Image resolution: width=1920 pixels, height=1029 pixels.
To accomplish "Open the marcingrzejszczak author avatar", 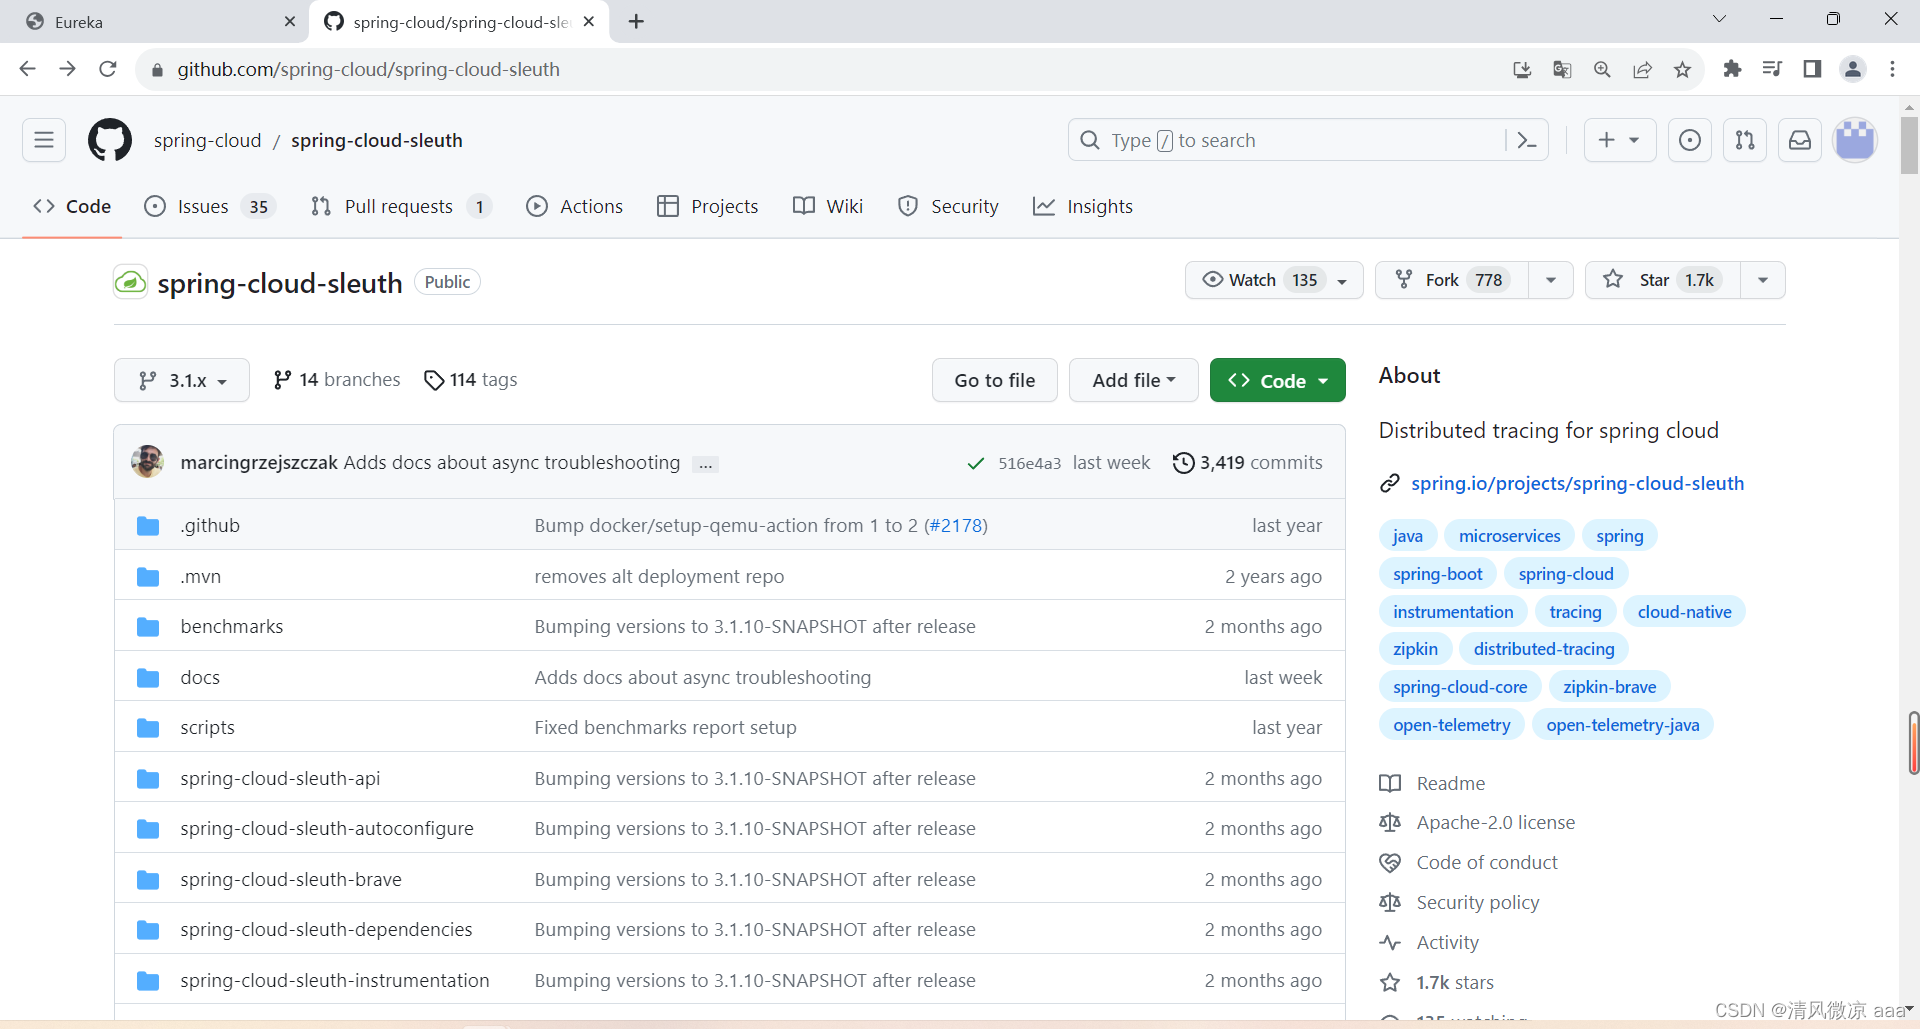I will pos(148,461).
